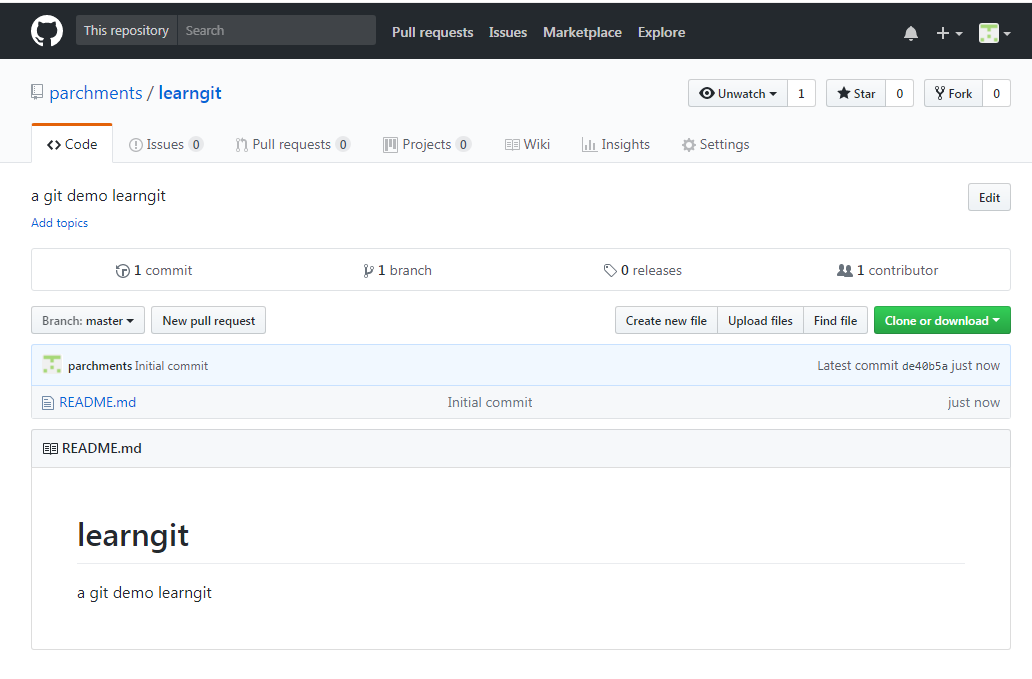Click the forks count next to Fork

996,93
